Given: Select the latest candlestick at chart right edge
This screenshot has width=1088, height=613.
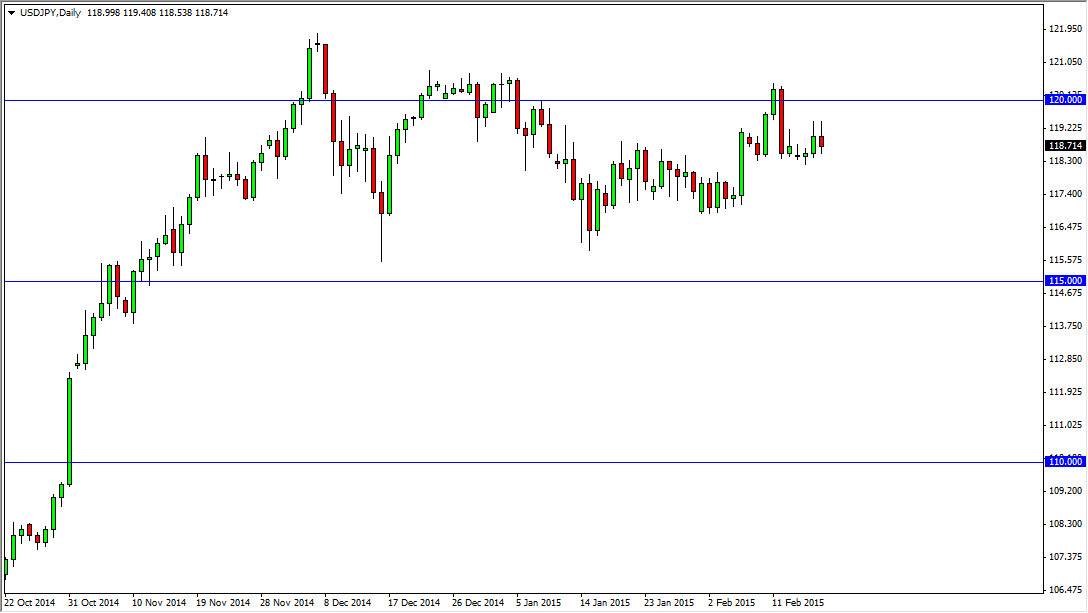Looking at the screenshot, I should [820, 140].
